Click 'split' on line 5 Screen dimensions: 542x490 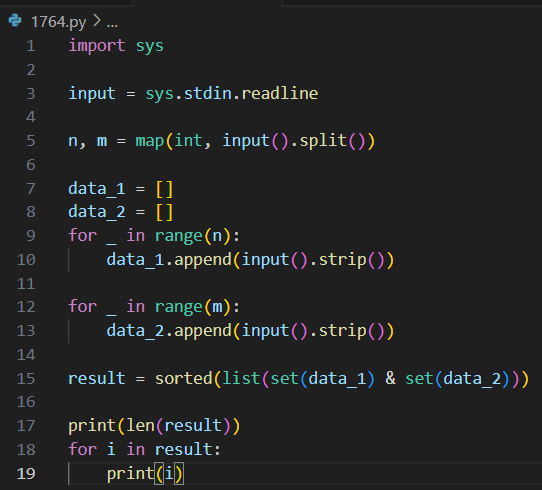[x=323, y=141]
